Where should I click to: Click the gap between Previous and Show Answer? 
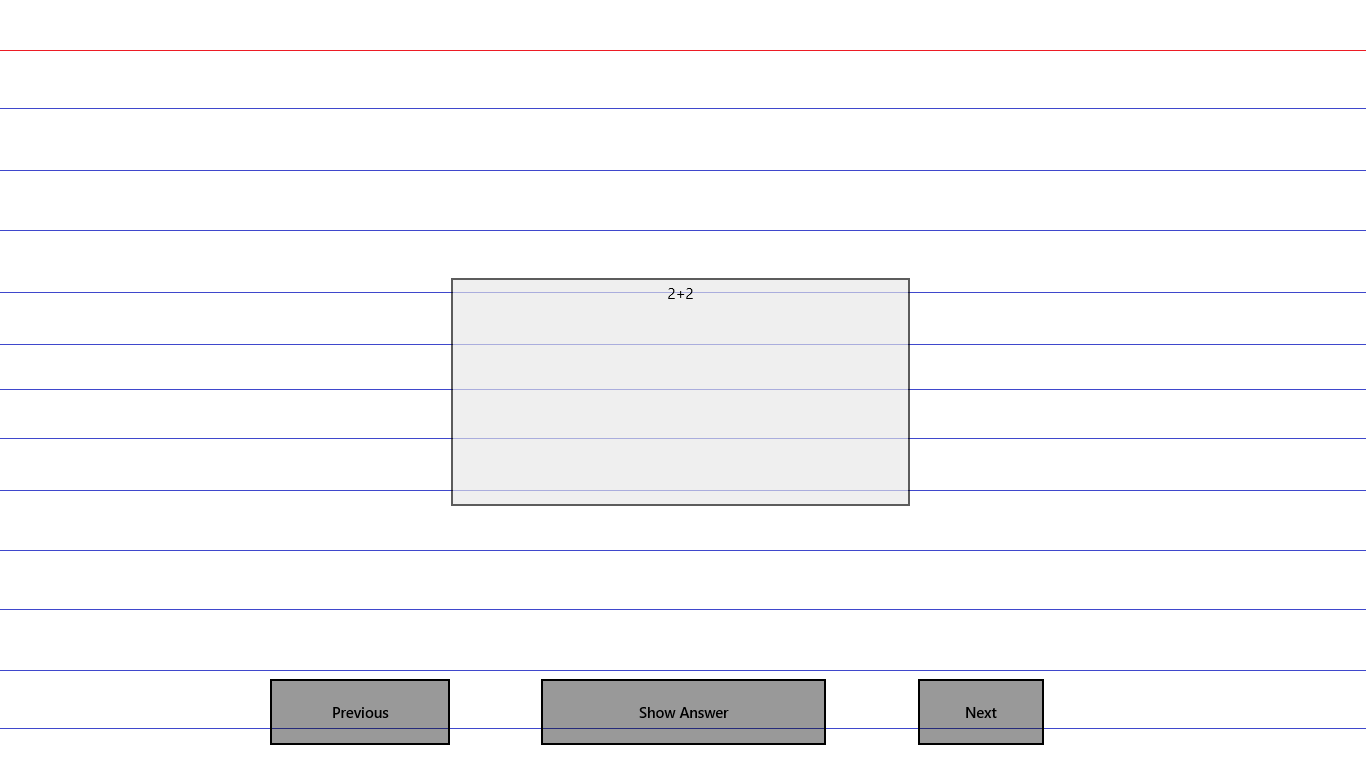[x=495, y=712]
